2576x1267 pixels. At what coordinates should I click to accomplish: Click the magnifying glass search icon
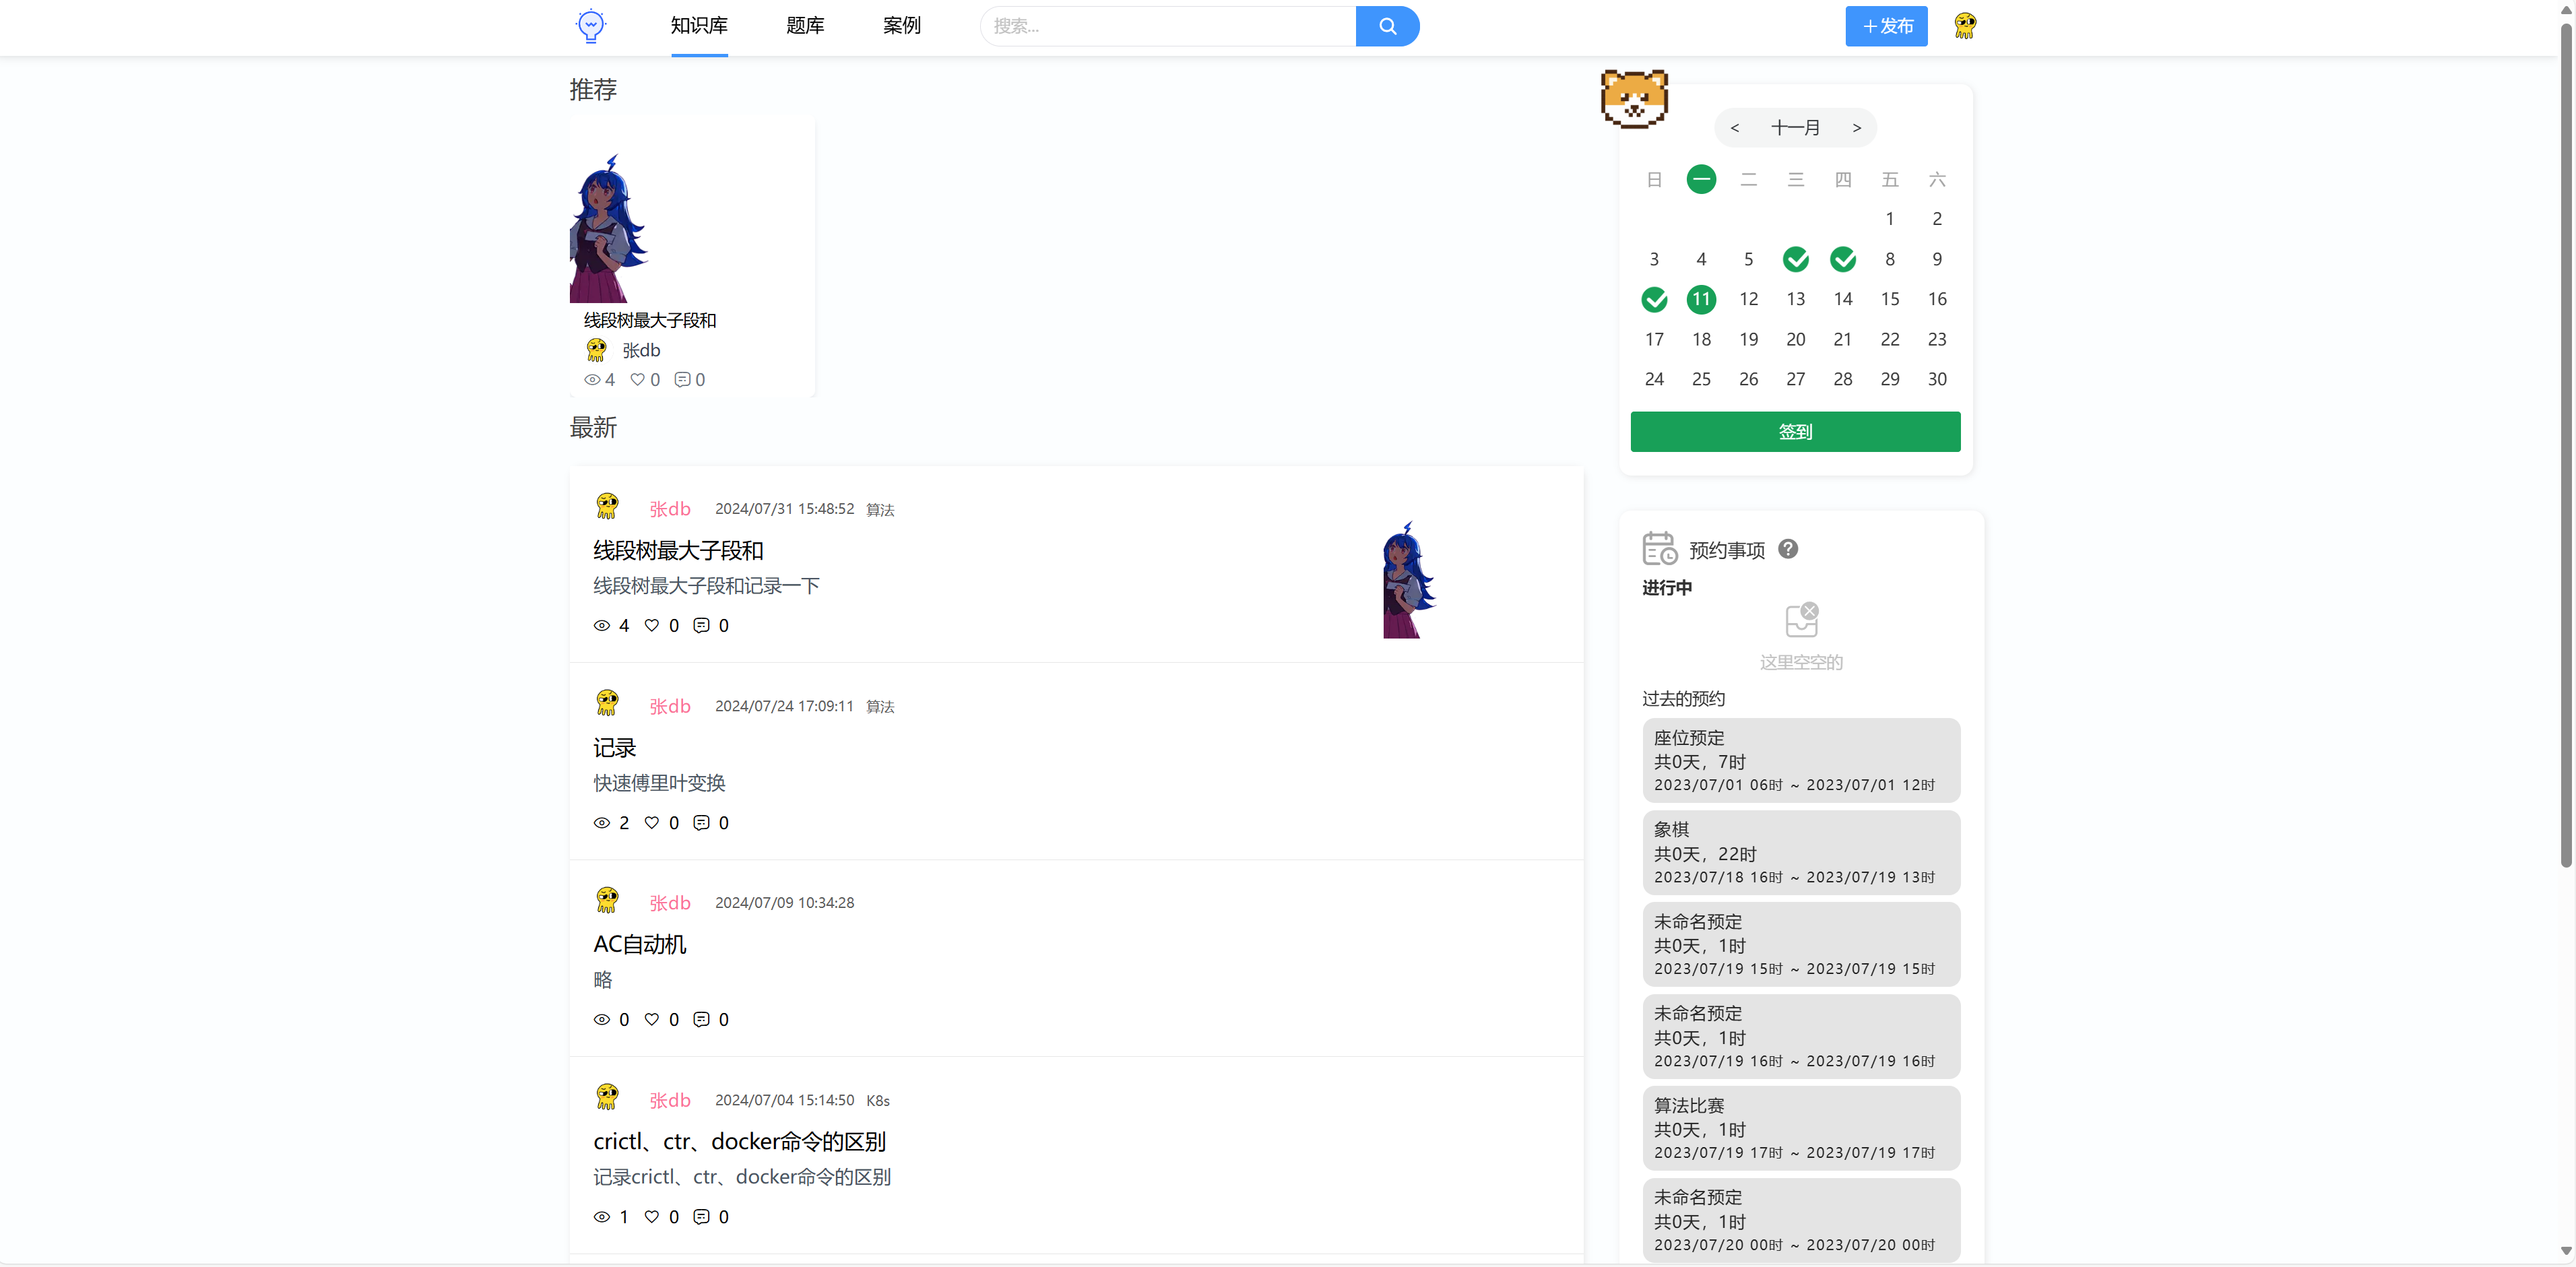click(1387, 26)
